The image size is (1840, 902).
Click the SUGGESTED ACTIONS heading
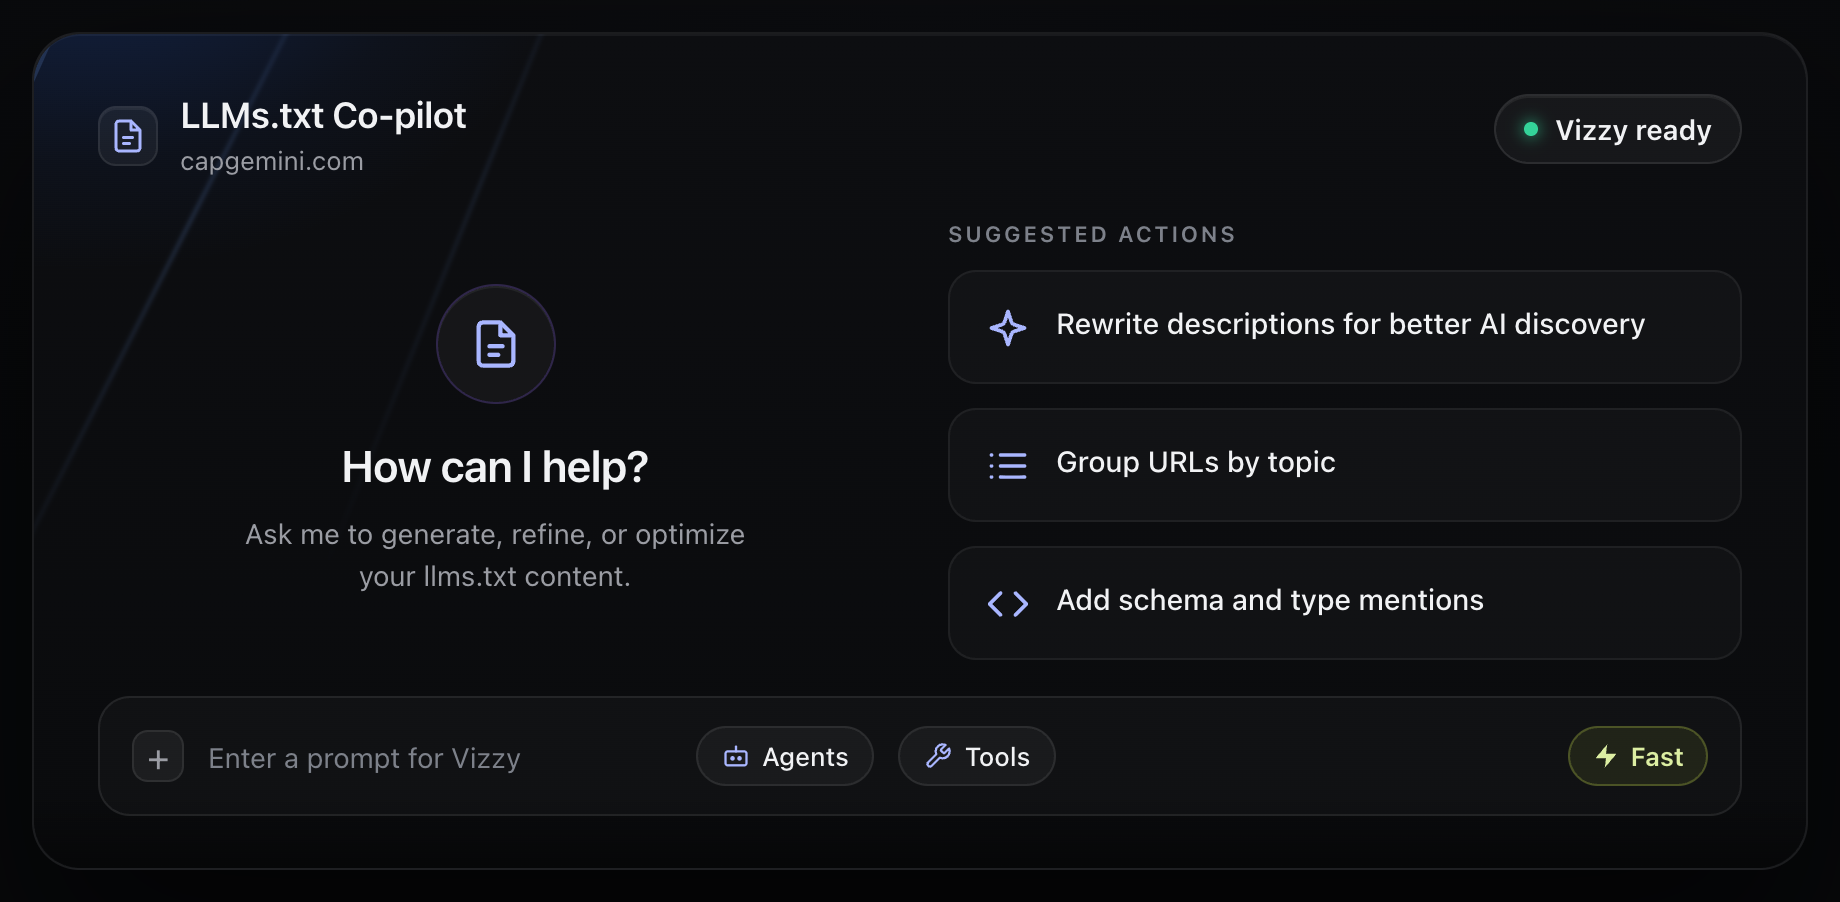click(x=1092, y=234)
